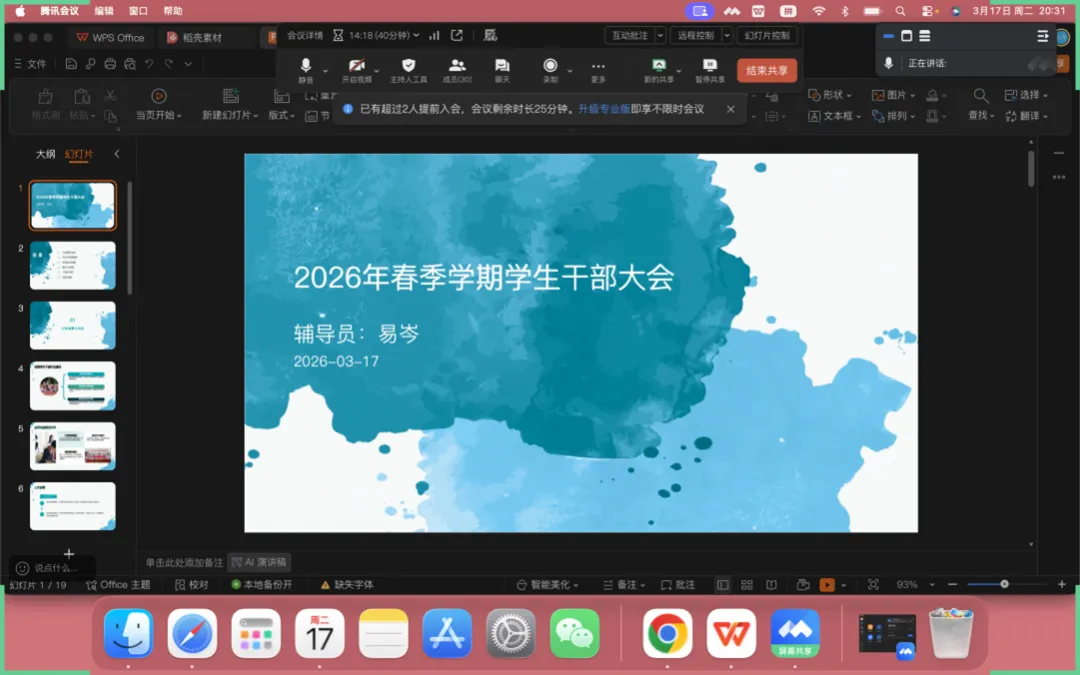Adjust the zoom slider in status bar
Viewport: 1080px width, 675px height.
point(1004,584)
